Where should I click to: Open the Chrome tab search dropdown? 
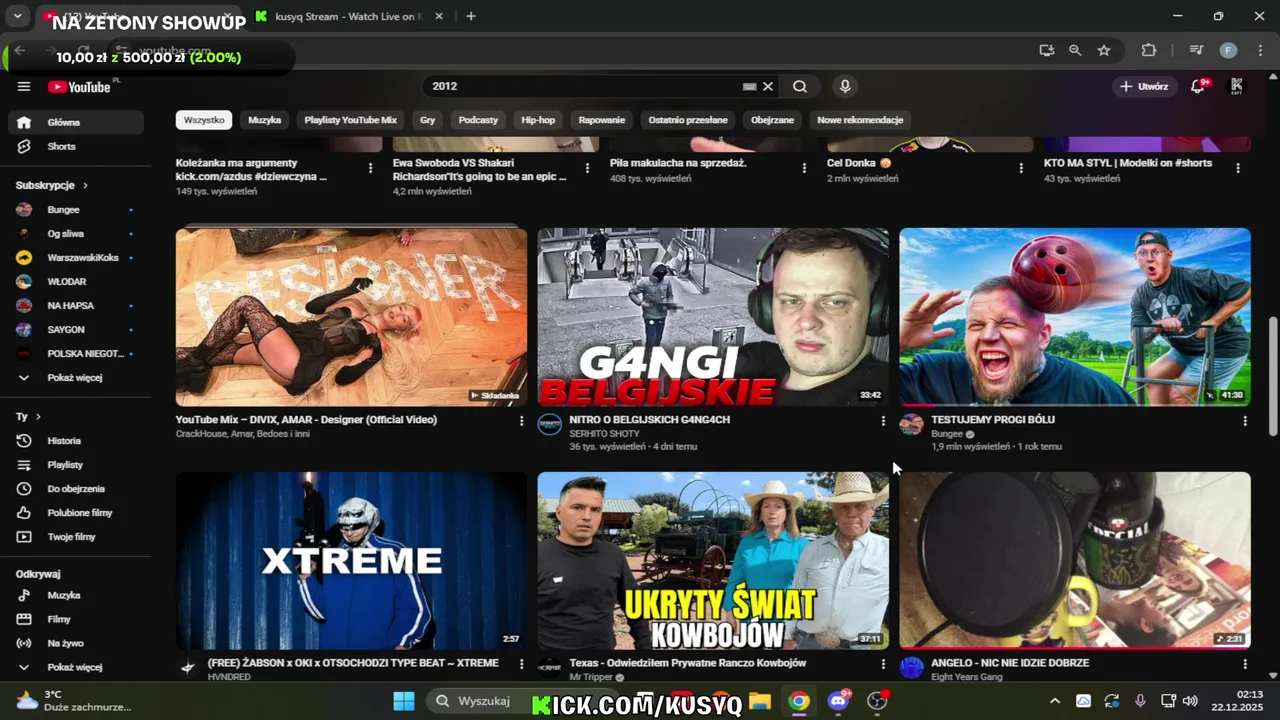tap(18, 16)
